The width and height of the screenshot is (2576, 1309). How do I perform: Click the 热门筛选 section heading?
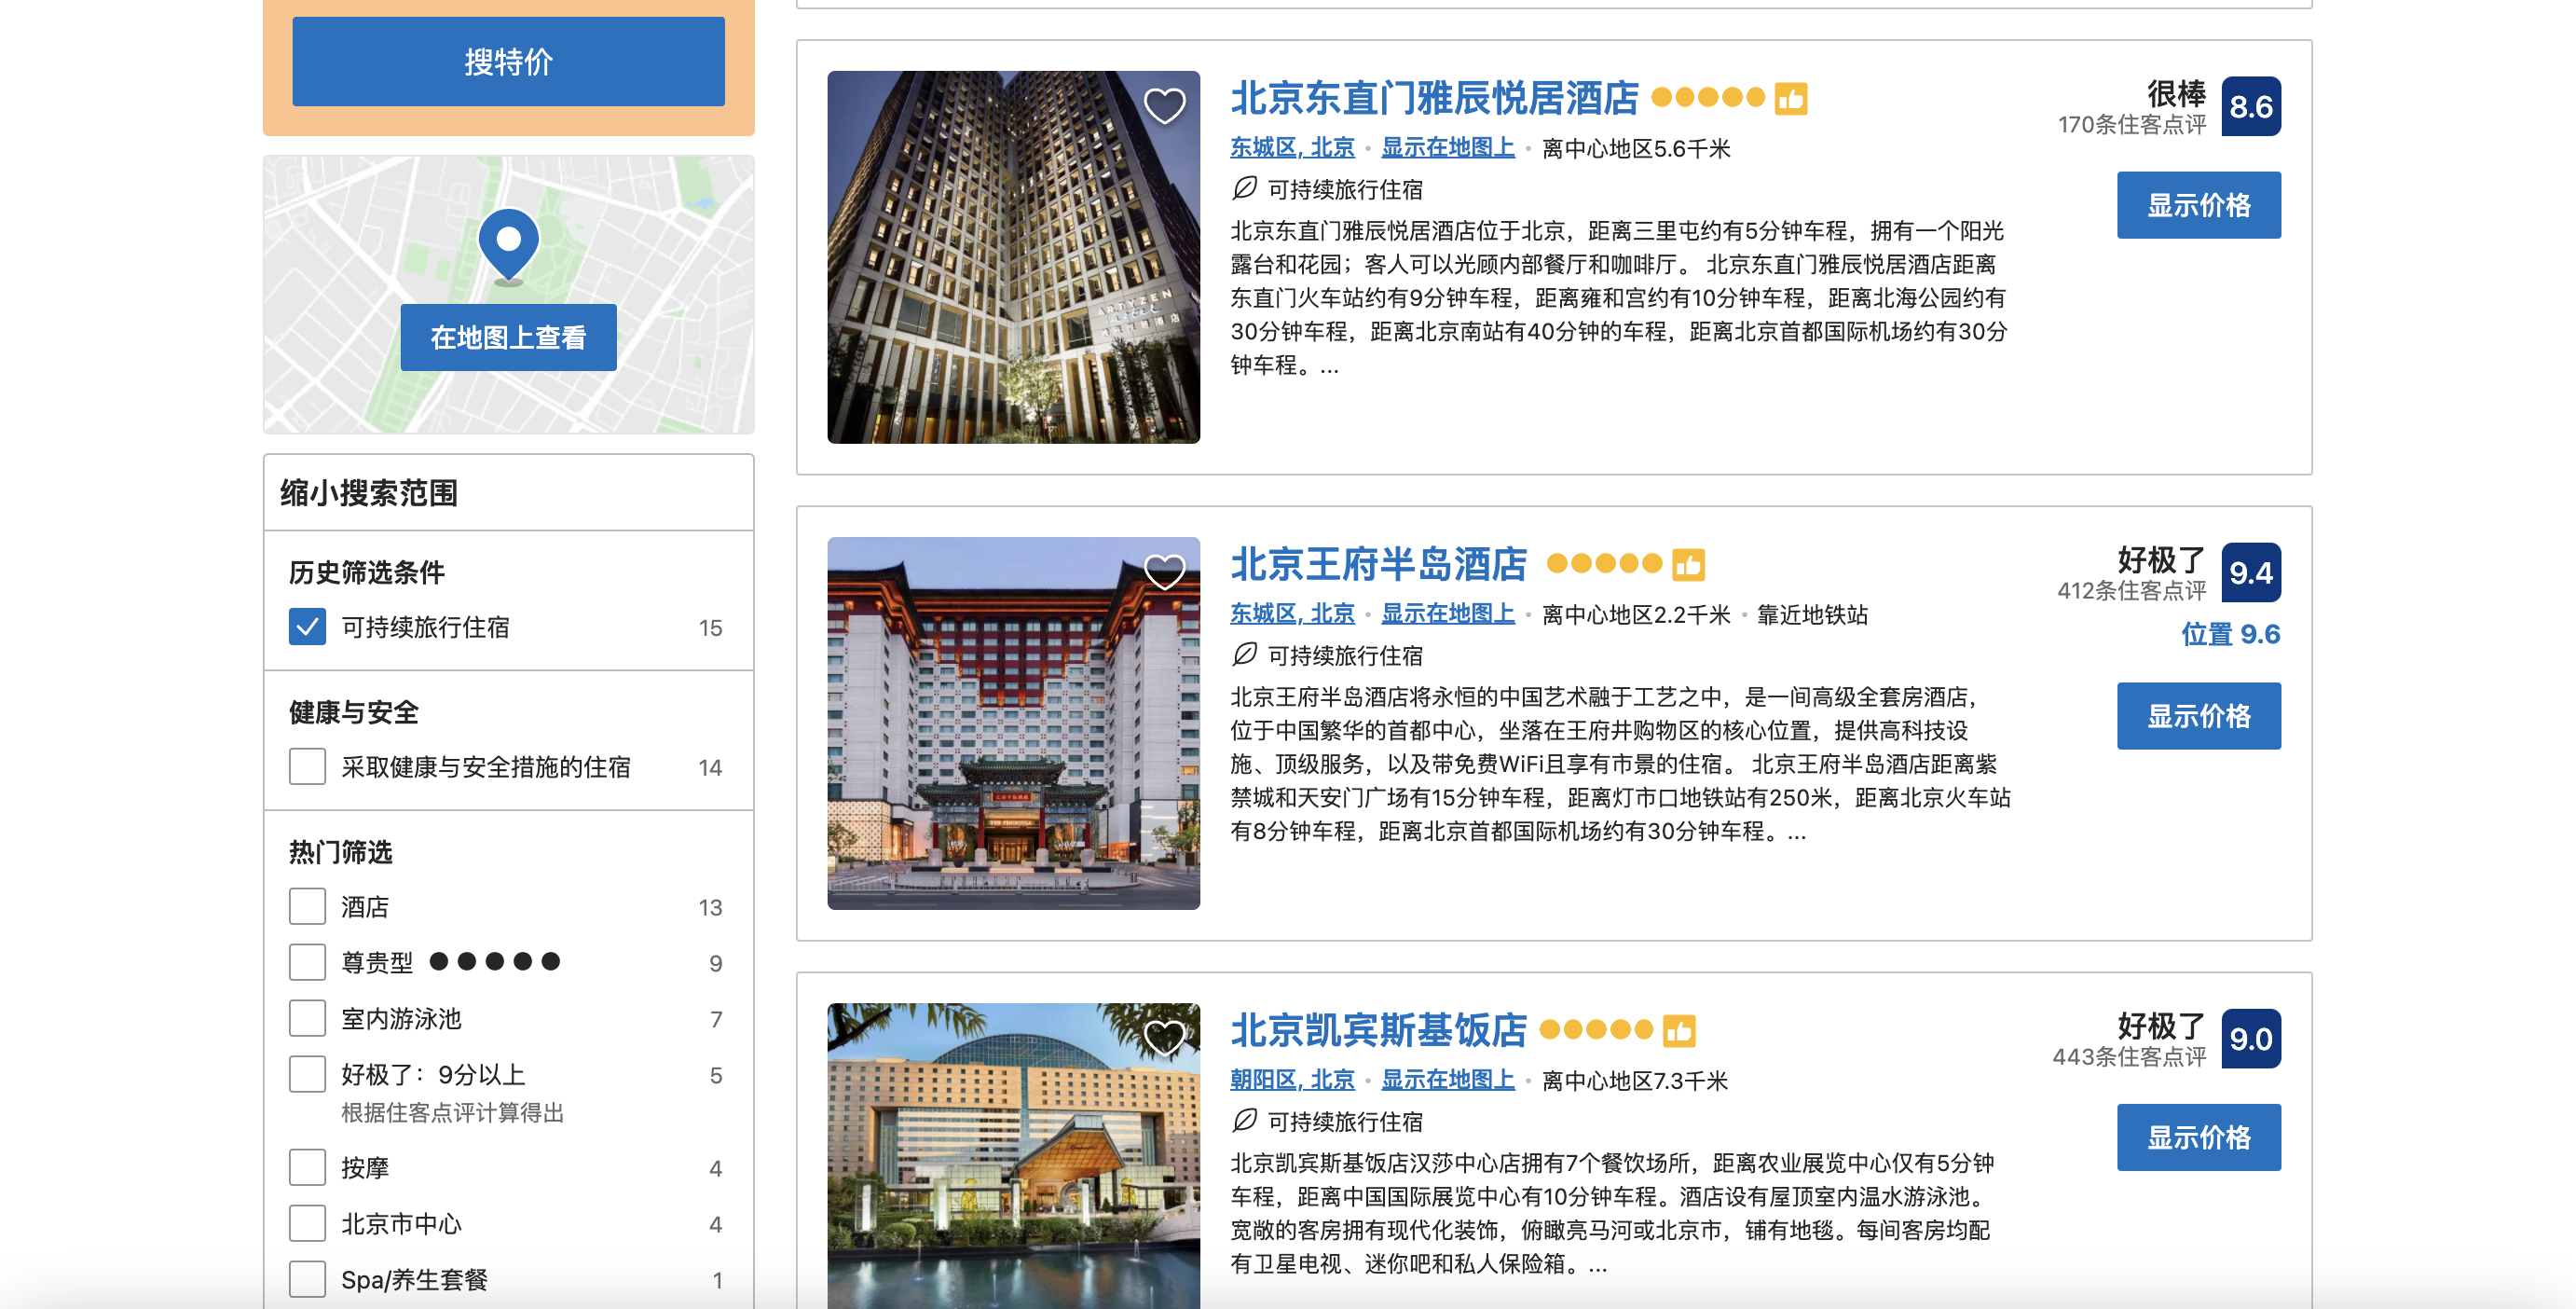pos(341,852)
